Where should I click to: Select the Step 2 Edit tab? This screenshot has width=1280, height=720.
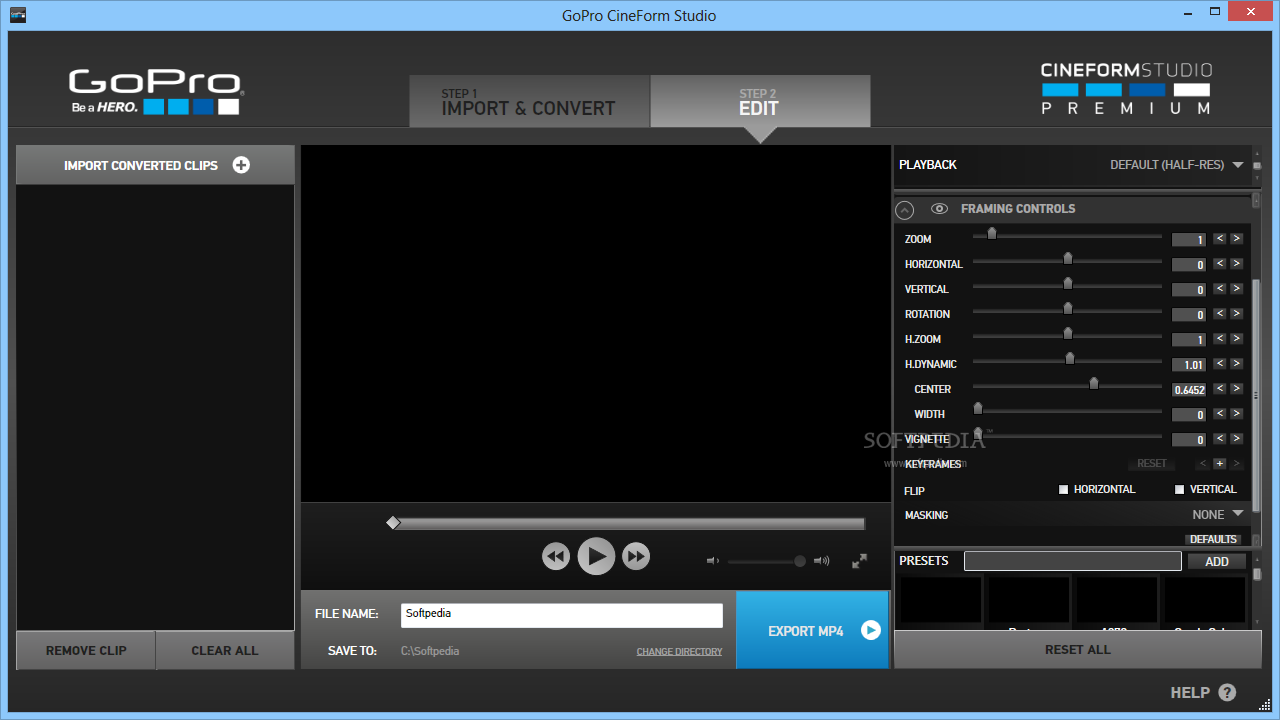760,101
